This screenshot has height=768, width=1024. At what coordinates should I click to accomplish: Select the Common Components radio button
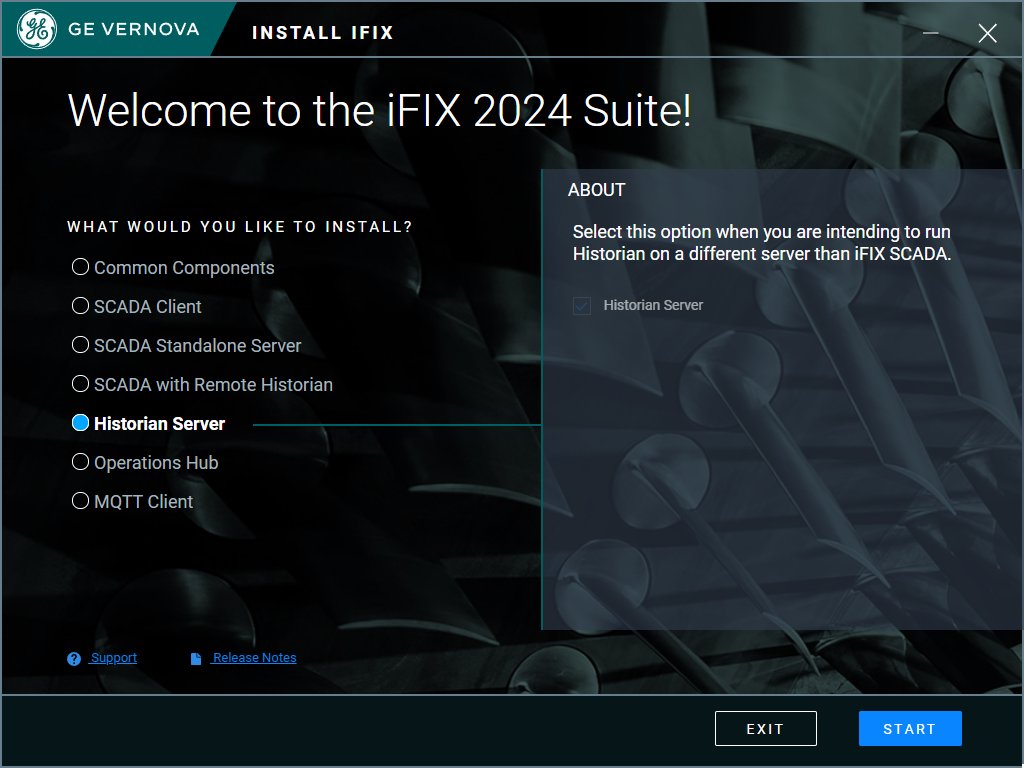point(80,267)
